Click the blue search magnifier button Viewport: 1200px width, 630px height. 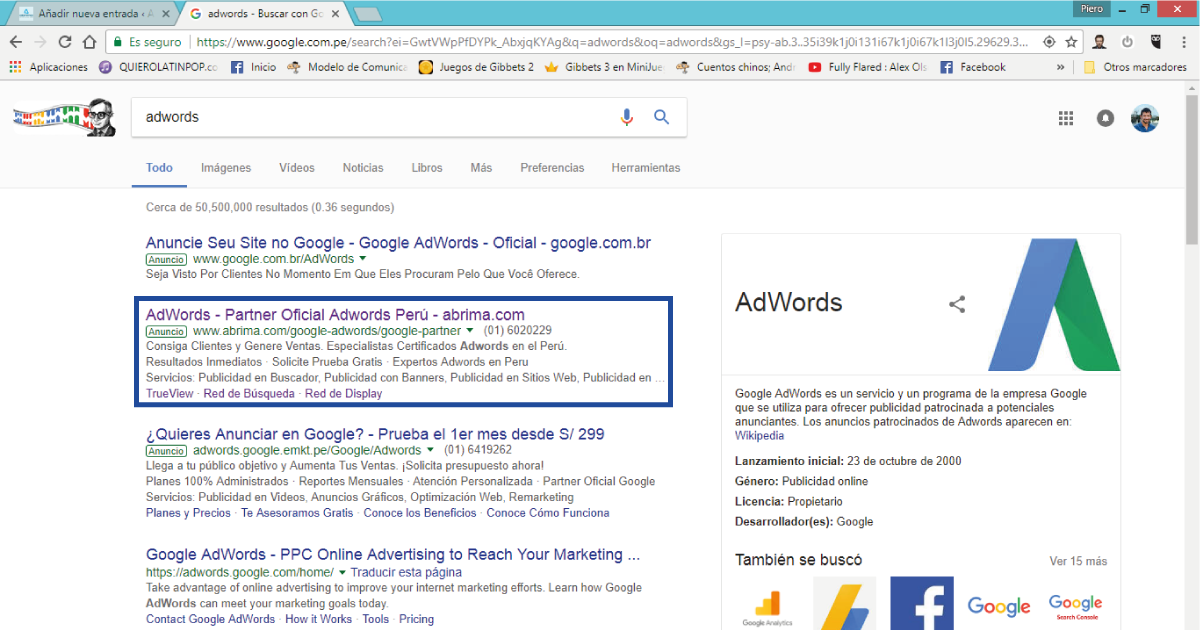coord(661,117)
